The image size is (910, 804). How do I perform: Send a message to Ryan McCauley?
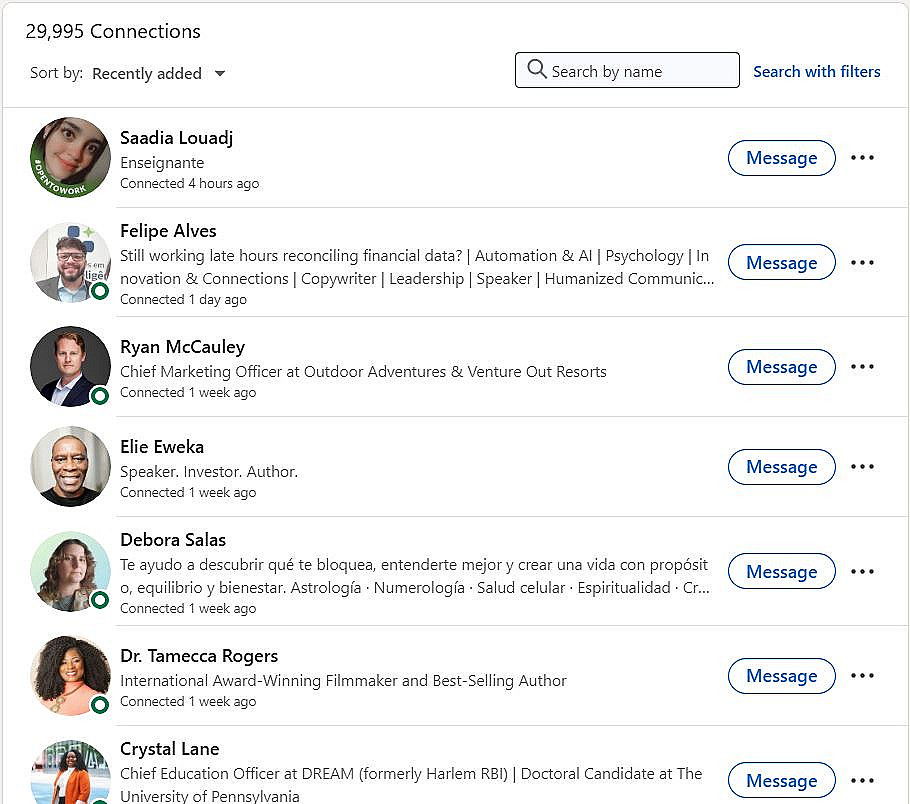tap(781, 367)
